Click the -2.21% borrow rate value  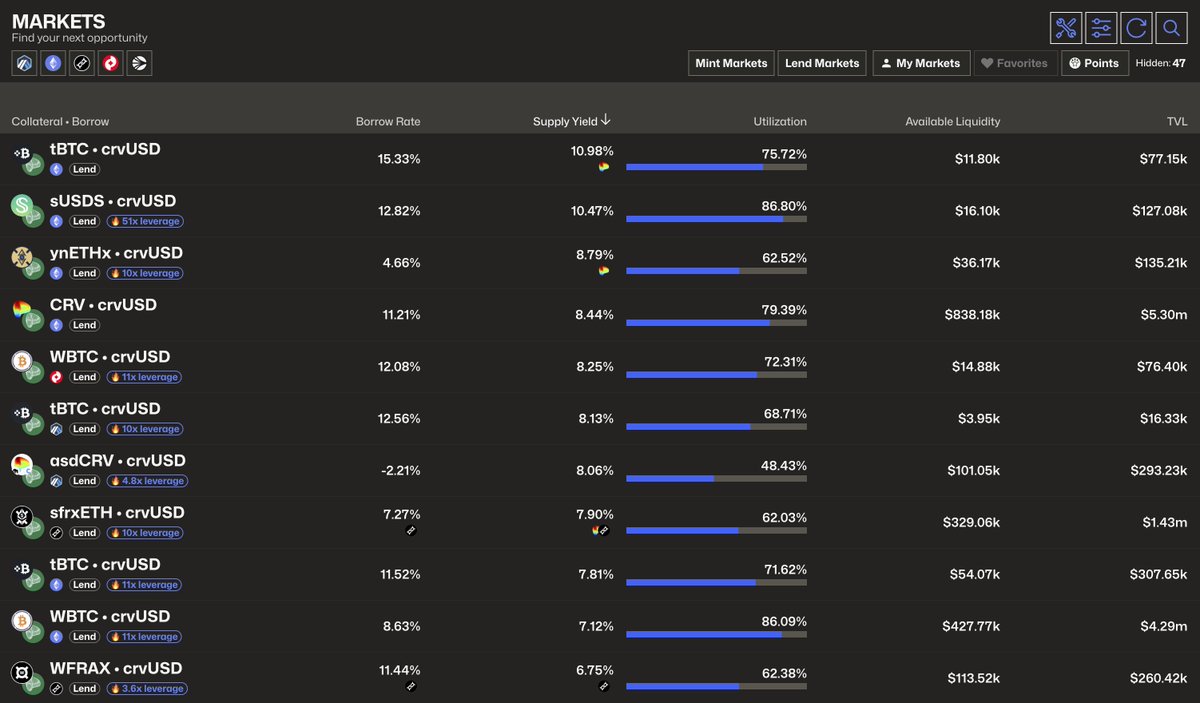(x=402, y=471)
